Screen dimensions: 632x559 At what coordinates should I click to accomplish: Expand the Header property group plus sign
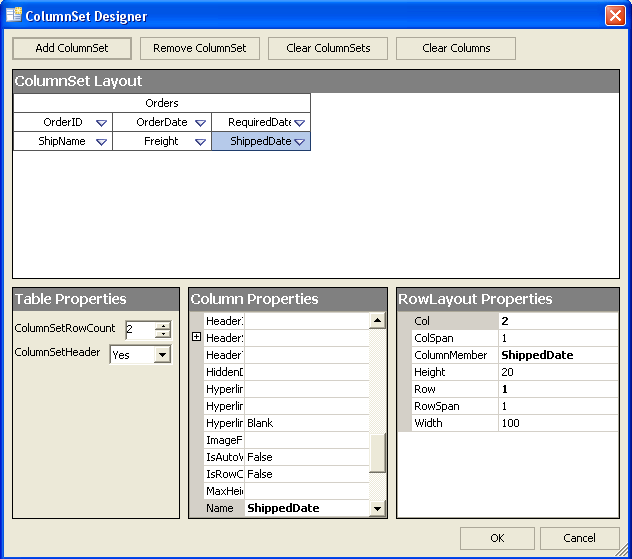pos(196,337)
